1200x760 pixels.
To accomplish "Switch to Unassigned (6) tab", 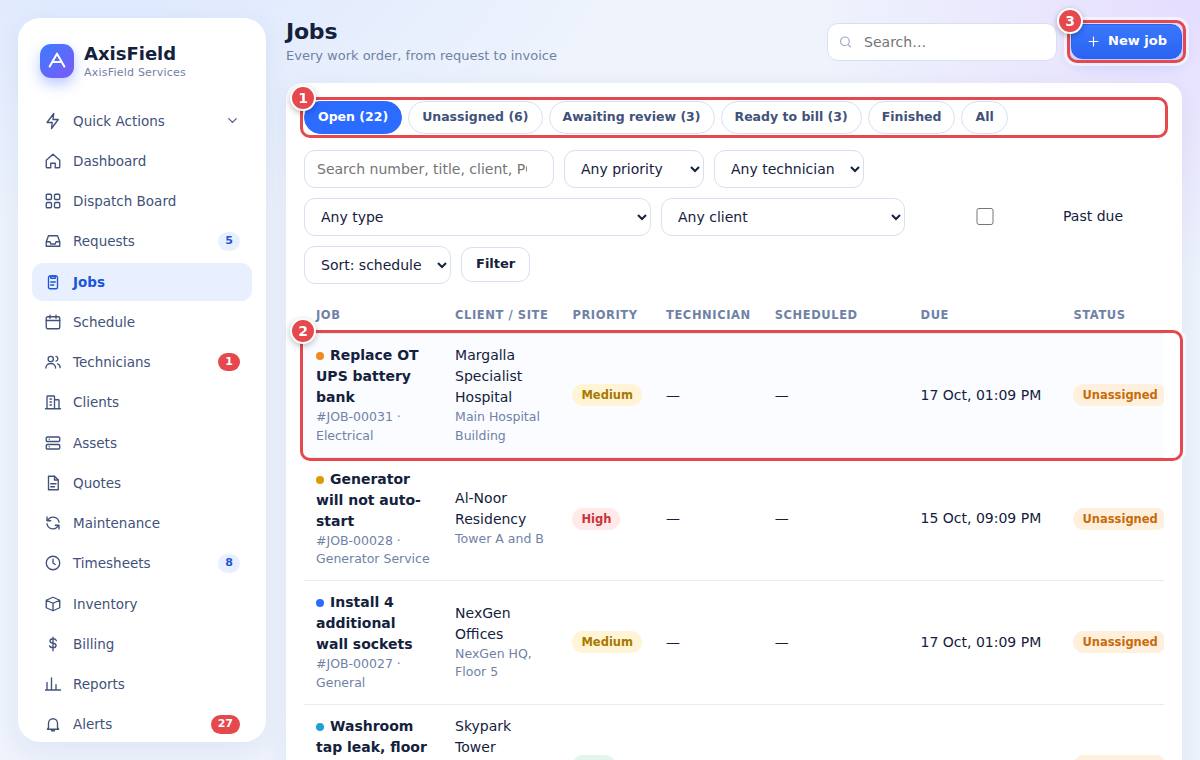I will 475,117.
